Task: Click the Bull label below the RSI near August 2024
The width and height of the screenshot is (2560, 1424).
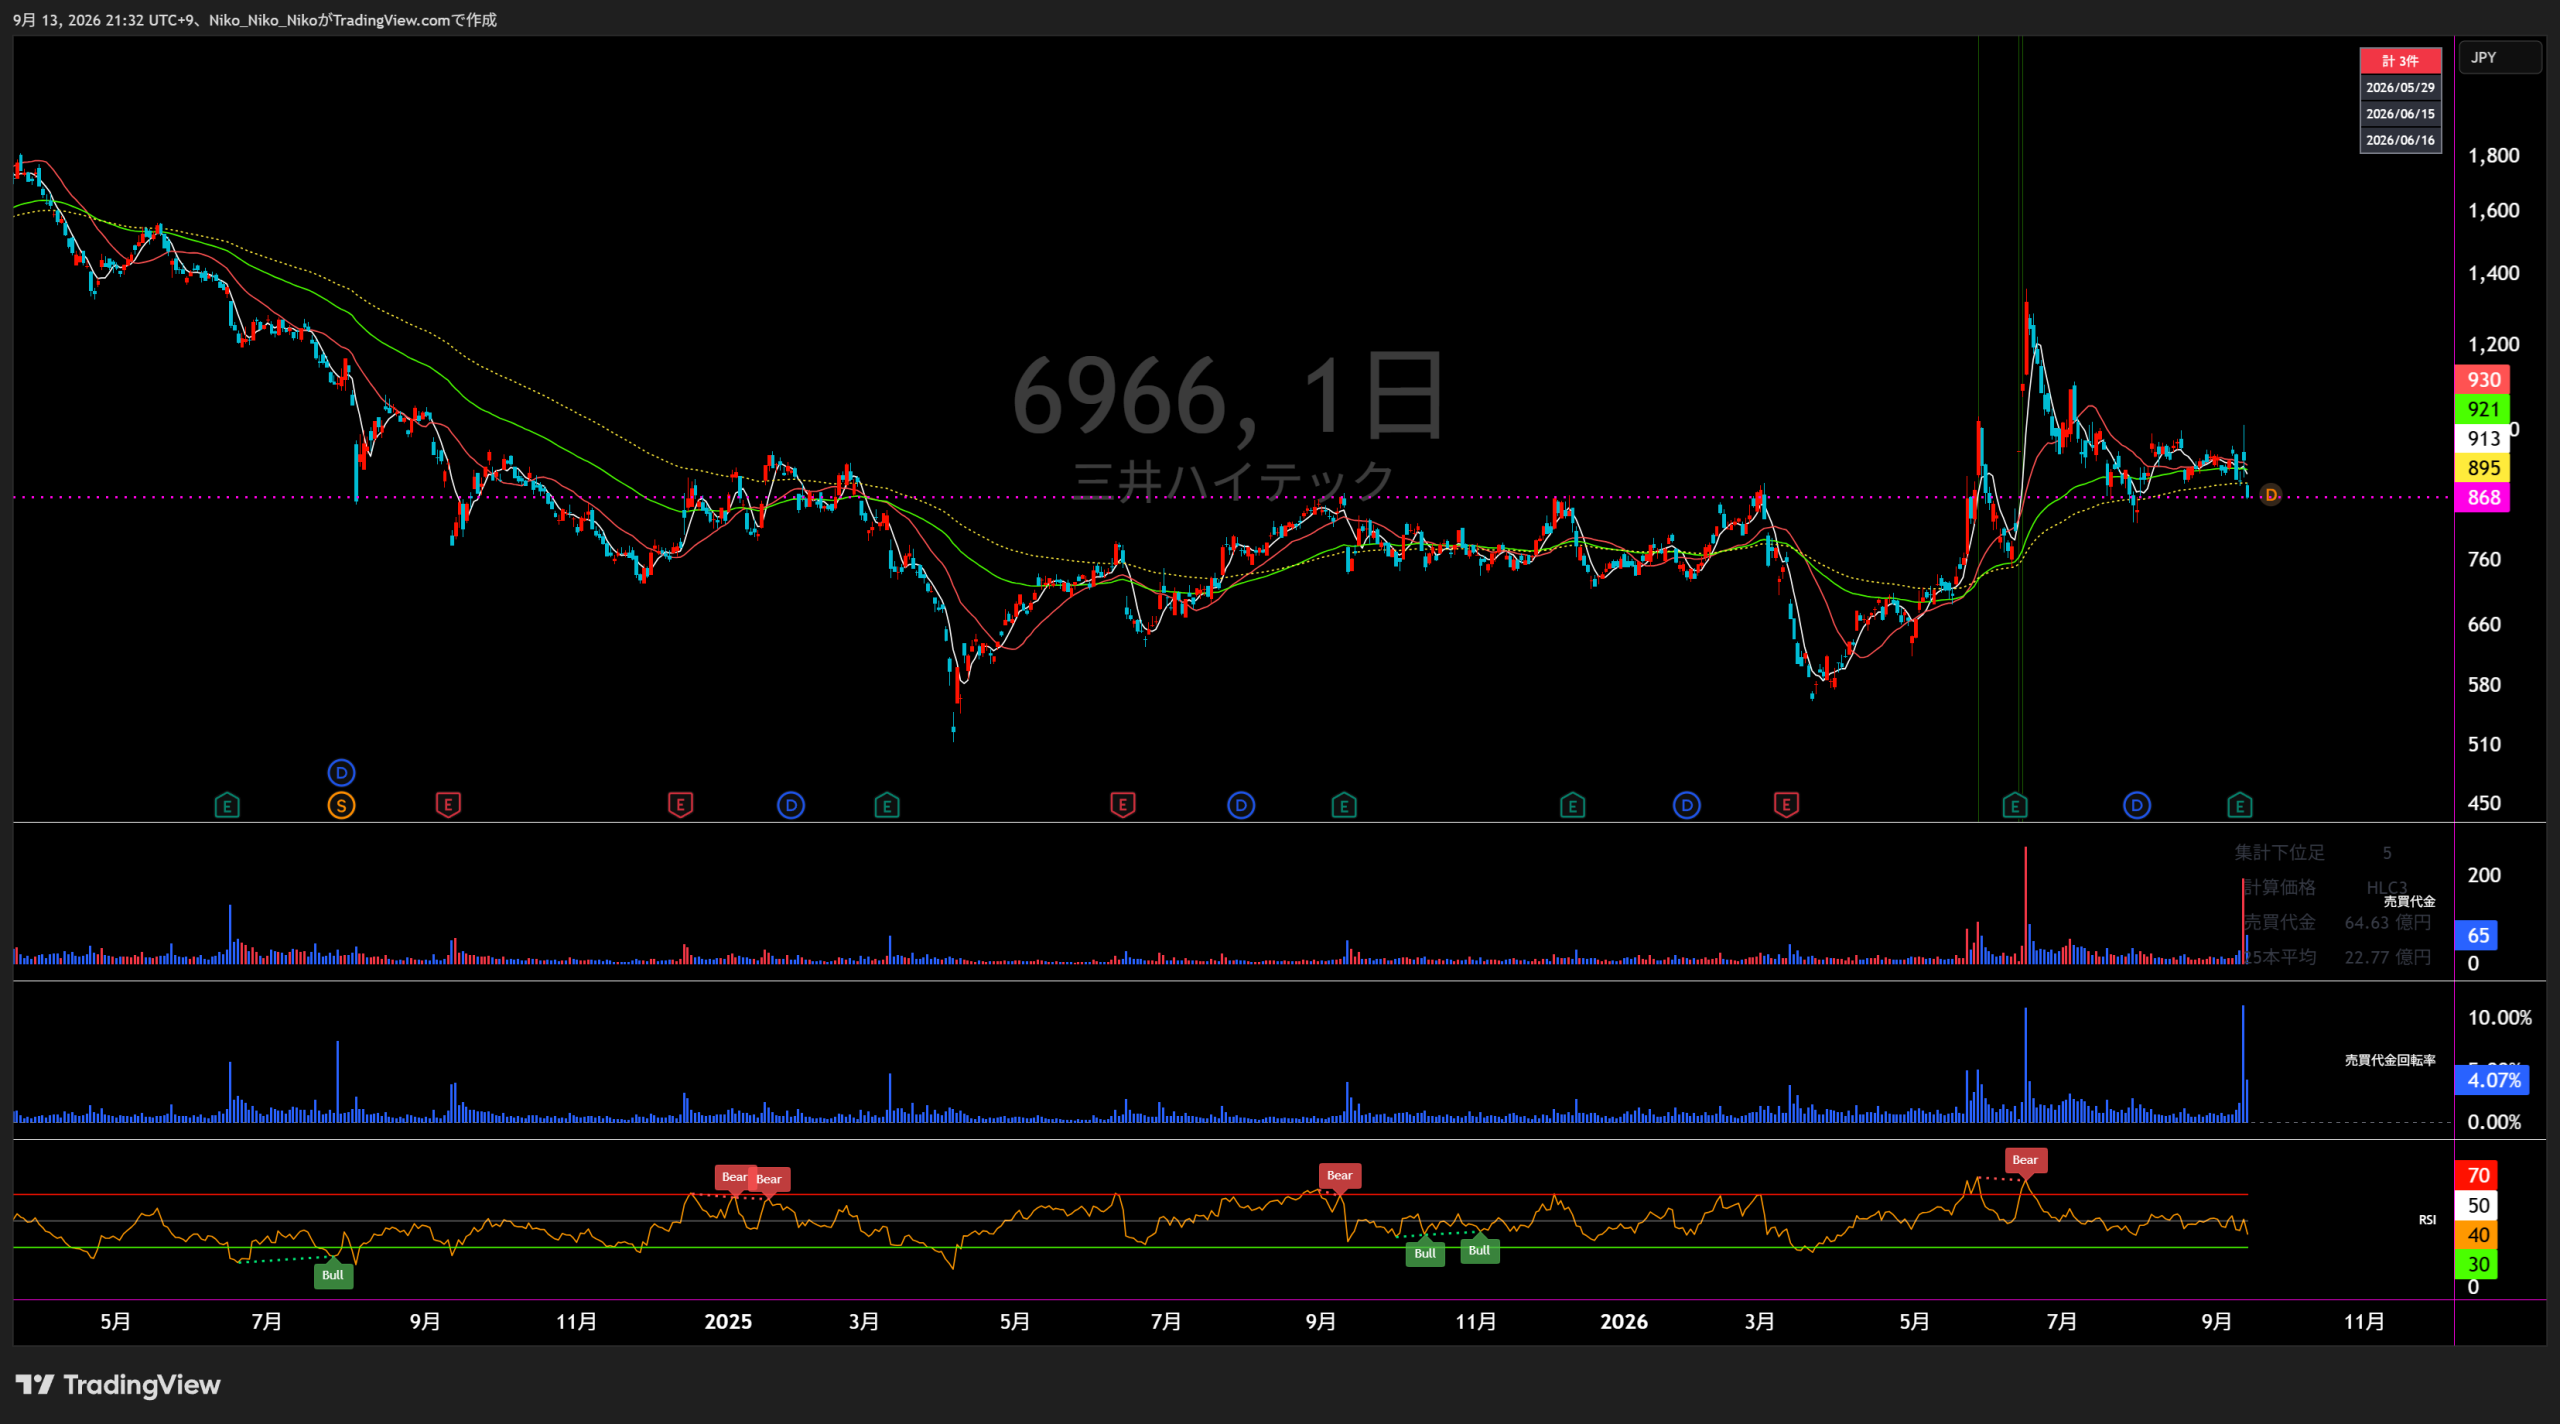Action: point(333,1275)
